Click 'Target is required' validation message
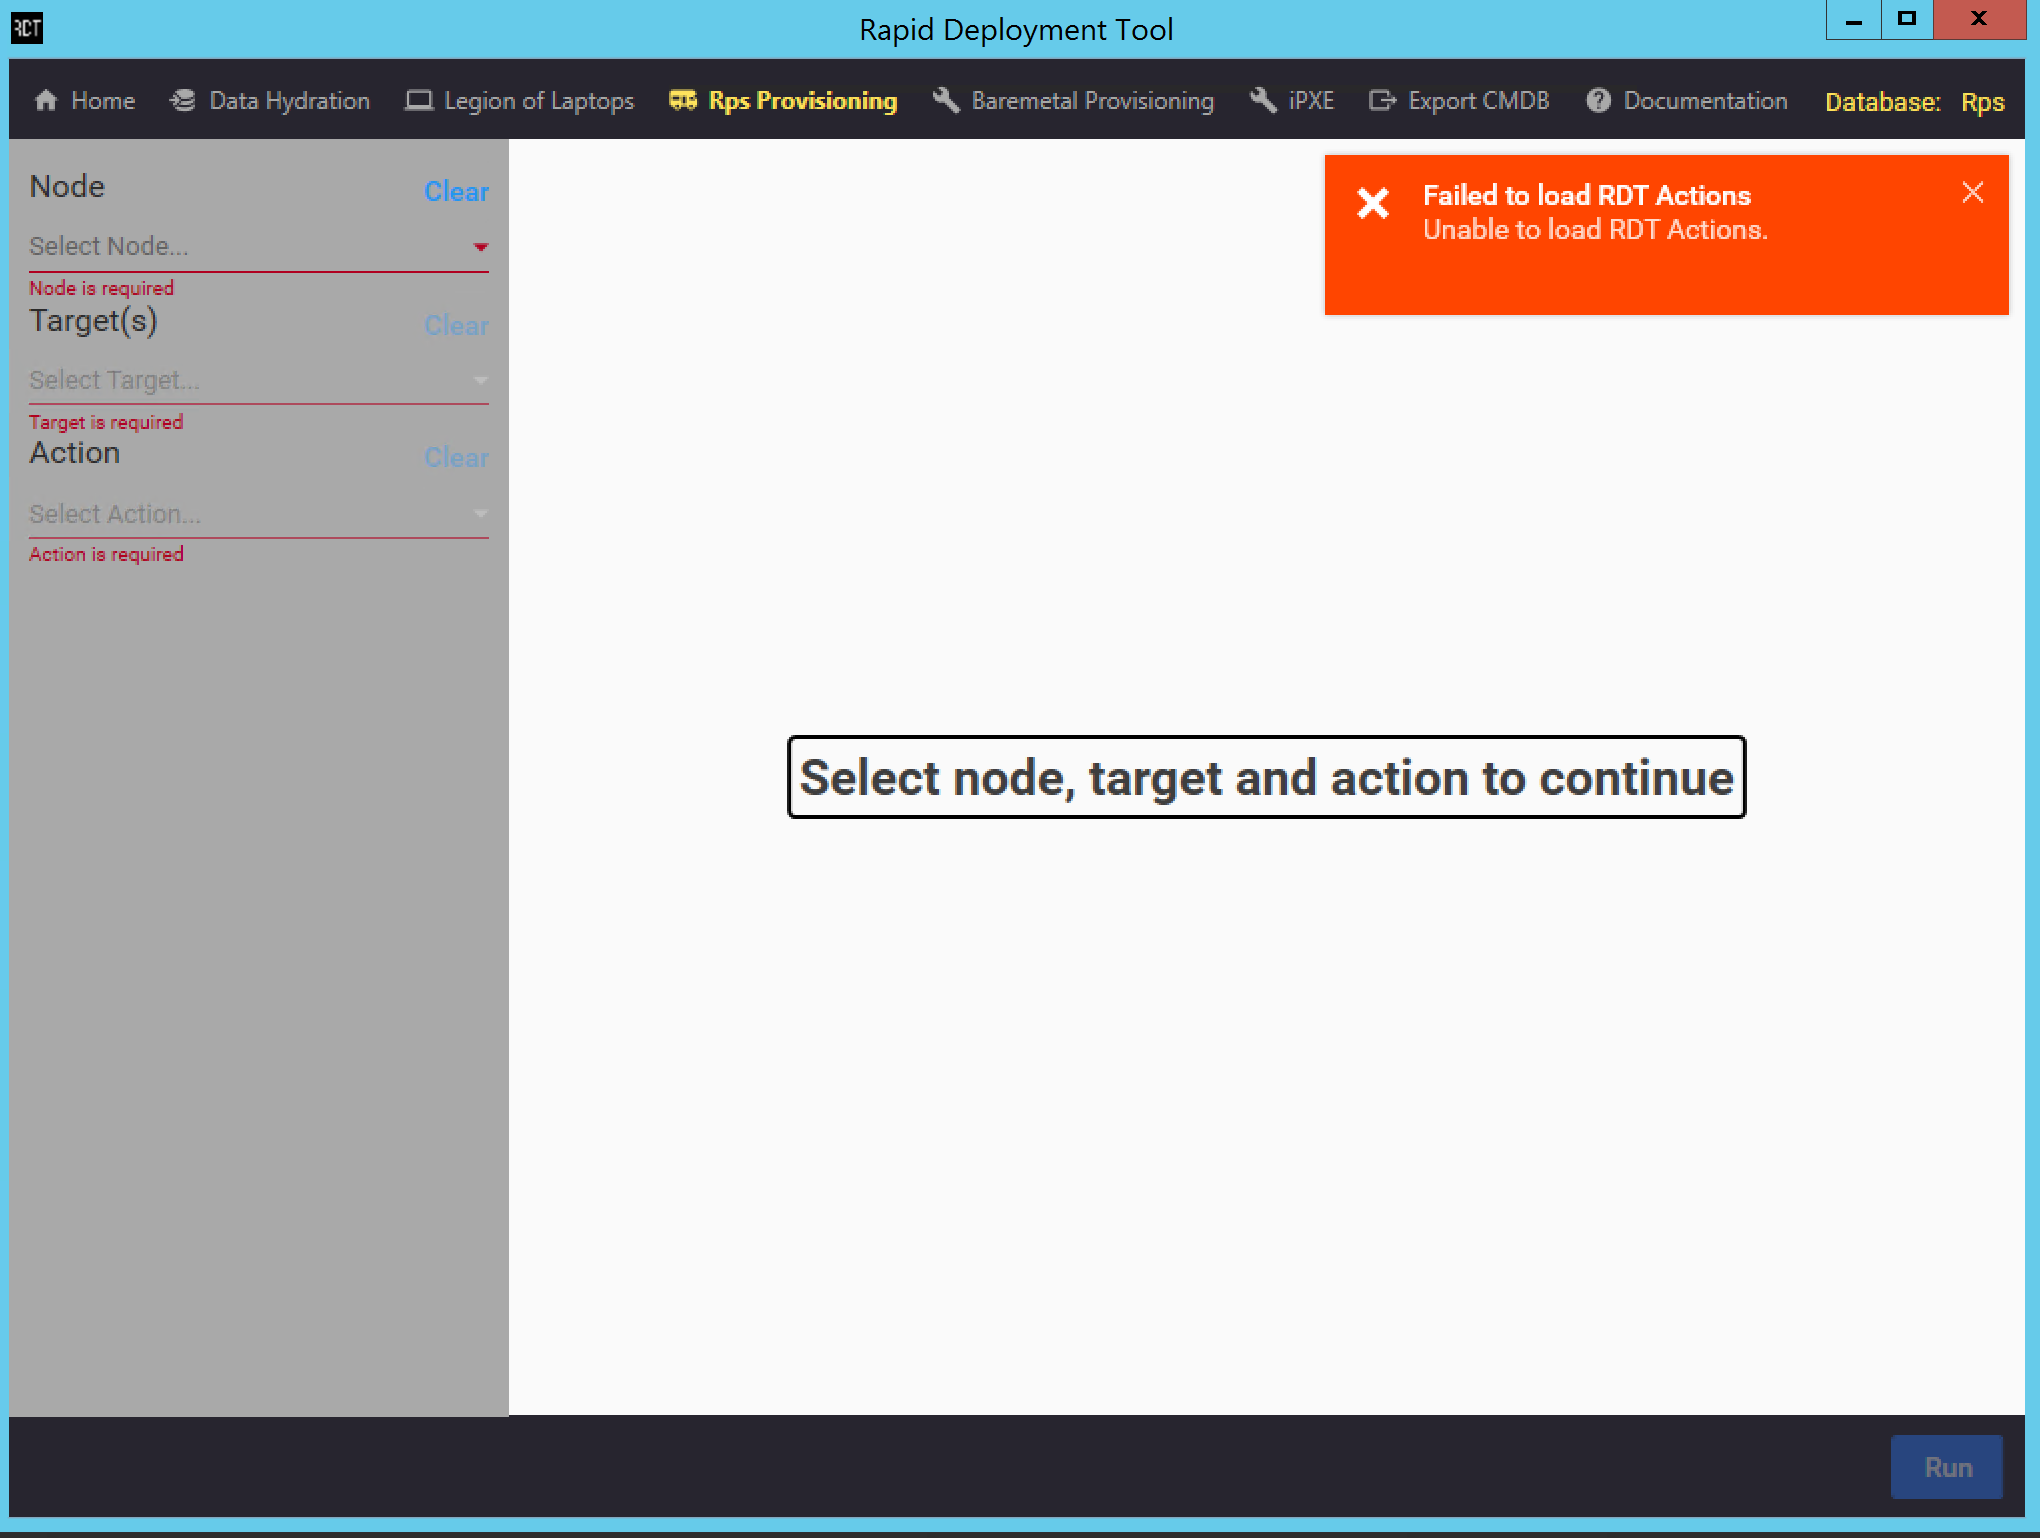This screenshot has height=1538, width=2040. click(106, 422)
